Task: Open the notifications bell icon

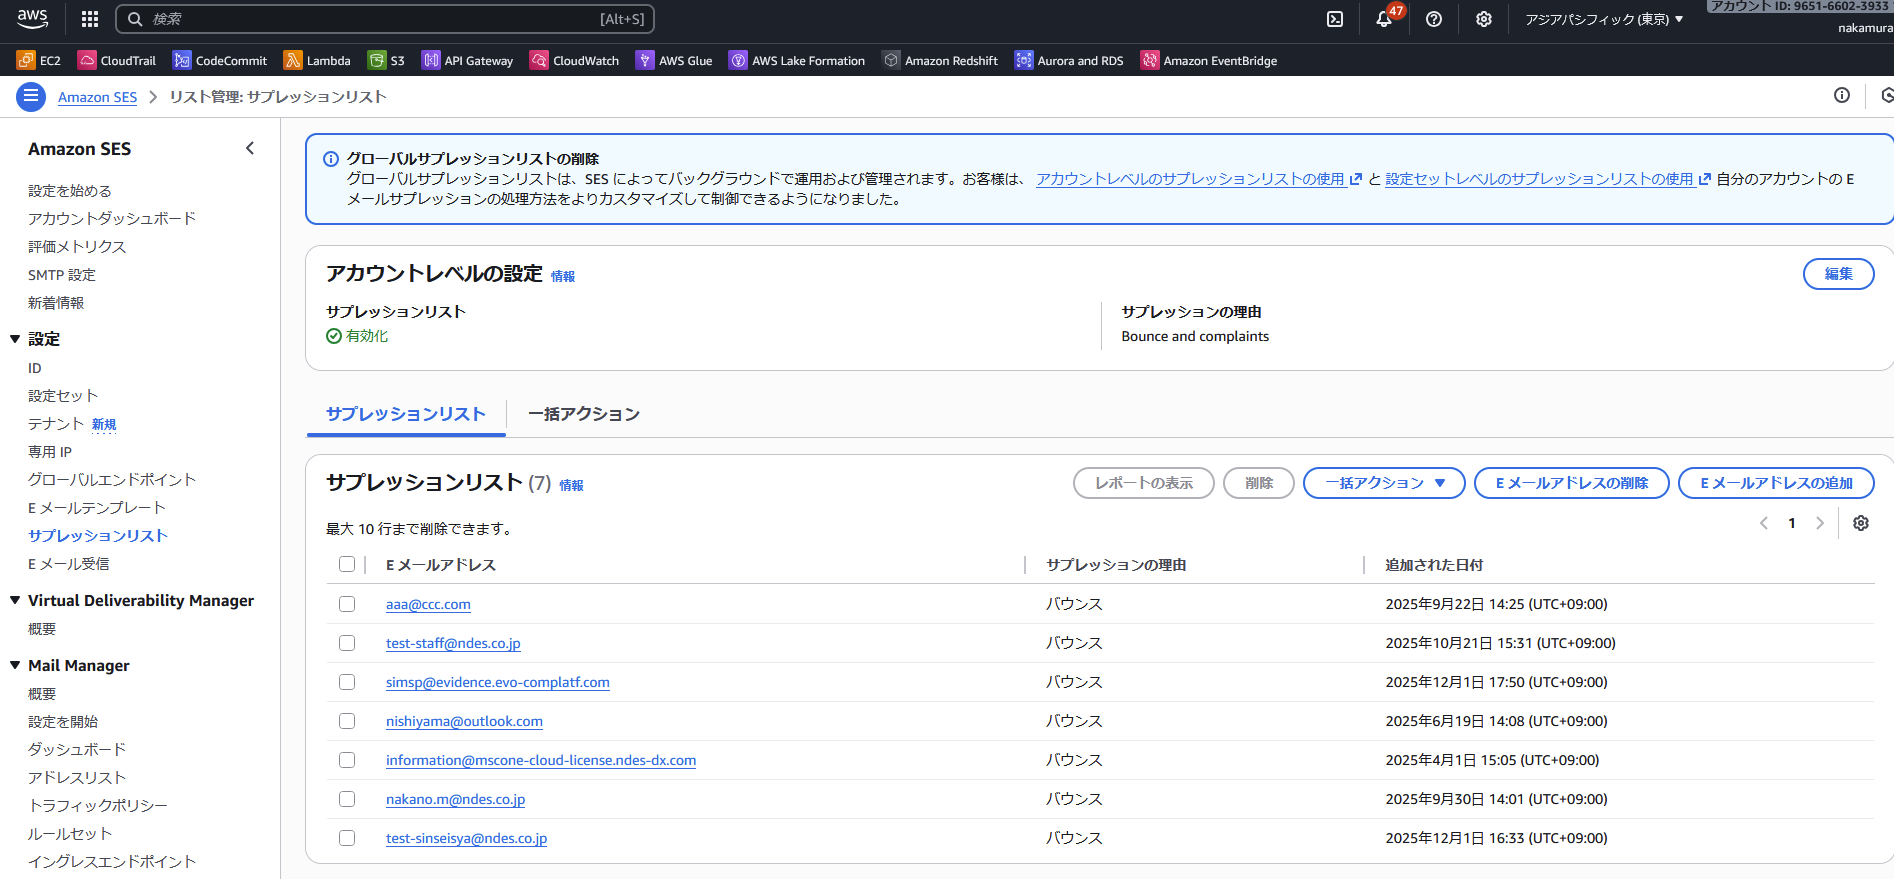Action: [x=1384, y=19]
